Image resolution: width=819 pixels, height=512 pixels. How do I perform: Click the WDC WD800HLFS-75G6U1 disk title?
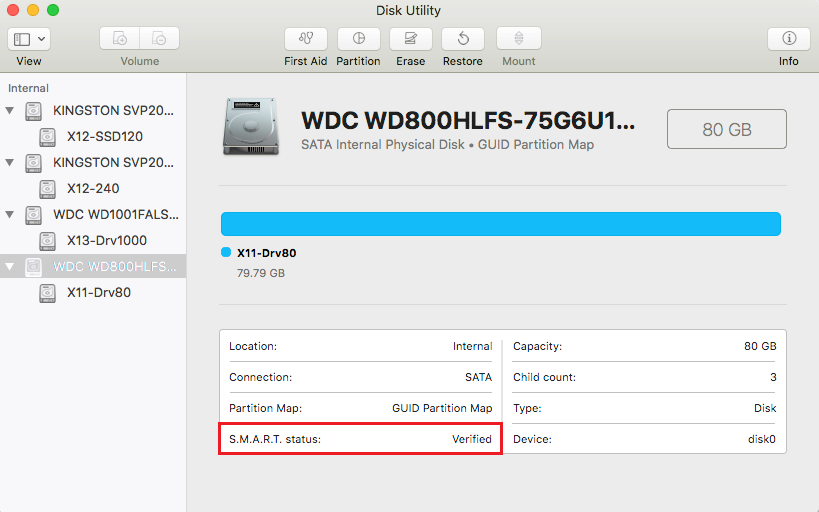tap(468, 120)
